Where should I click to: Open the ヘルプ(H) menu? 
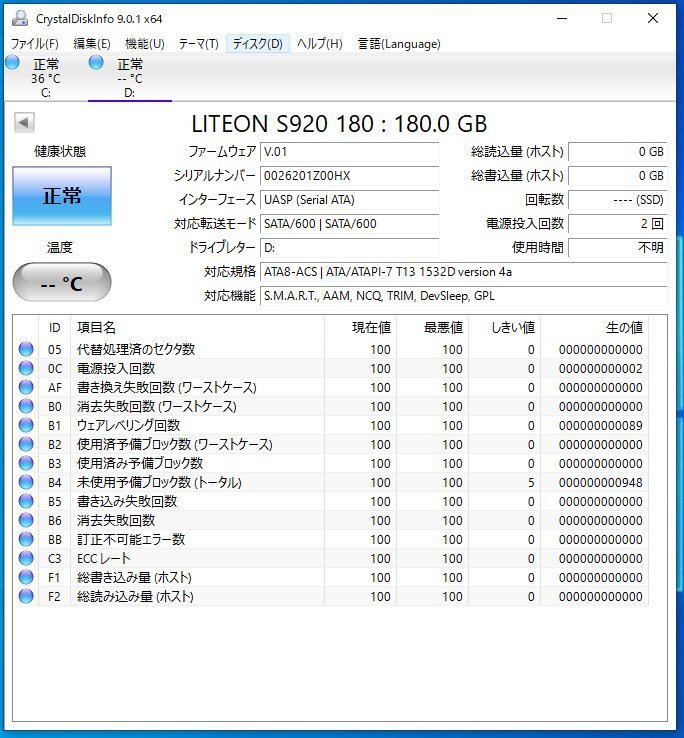[320, 44]
